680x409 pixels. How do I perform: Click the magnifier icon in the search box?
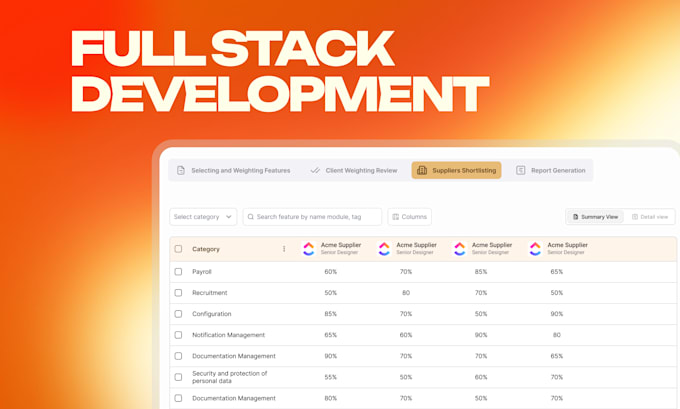(251, 217)
